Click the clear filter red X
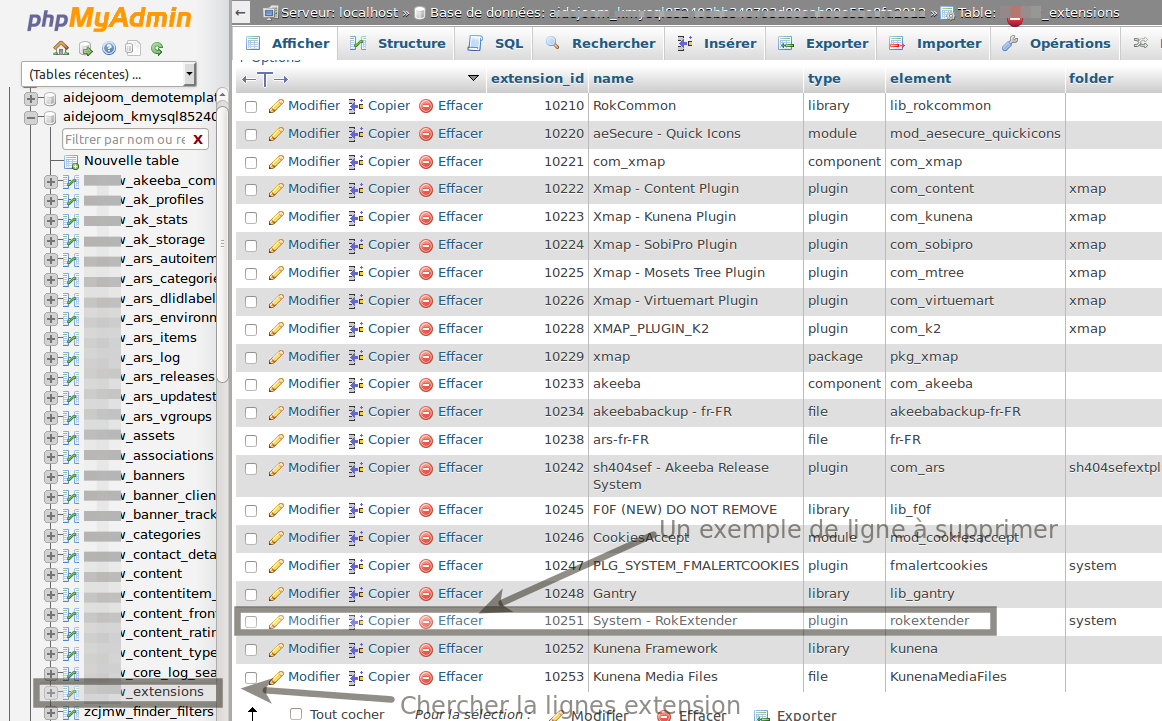 198,140
